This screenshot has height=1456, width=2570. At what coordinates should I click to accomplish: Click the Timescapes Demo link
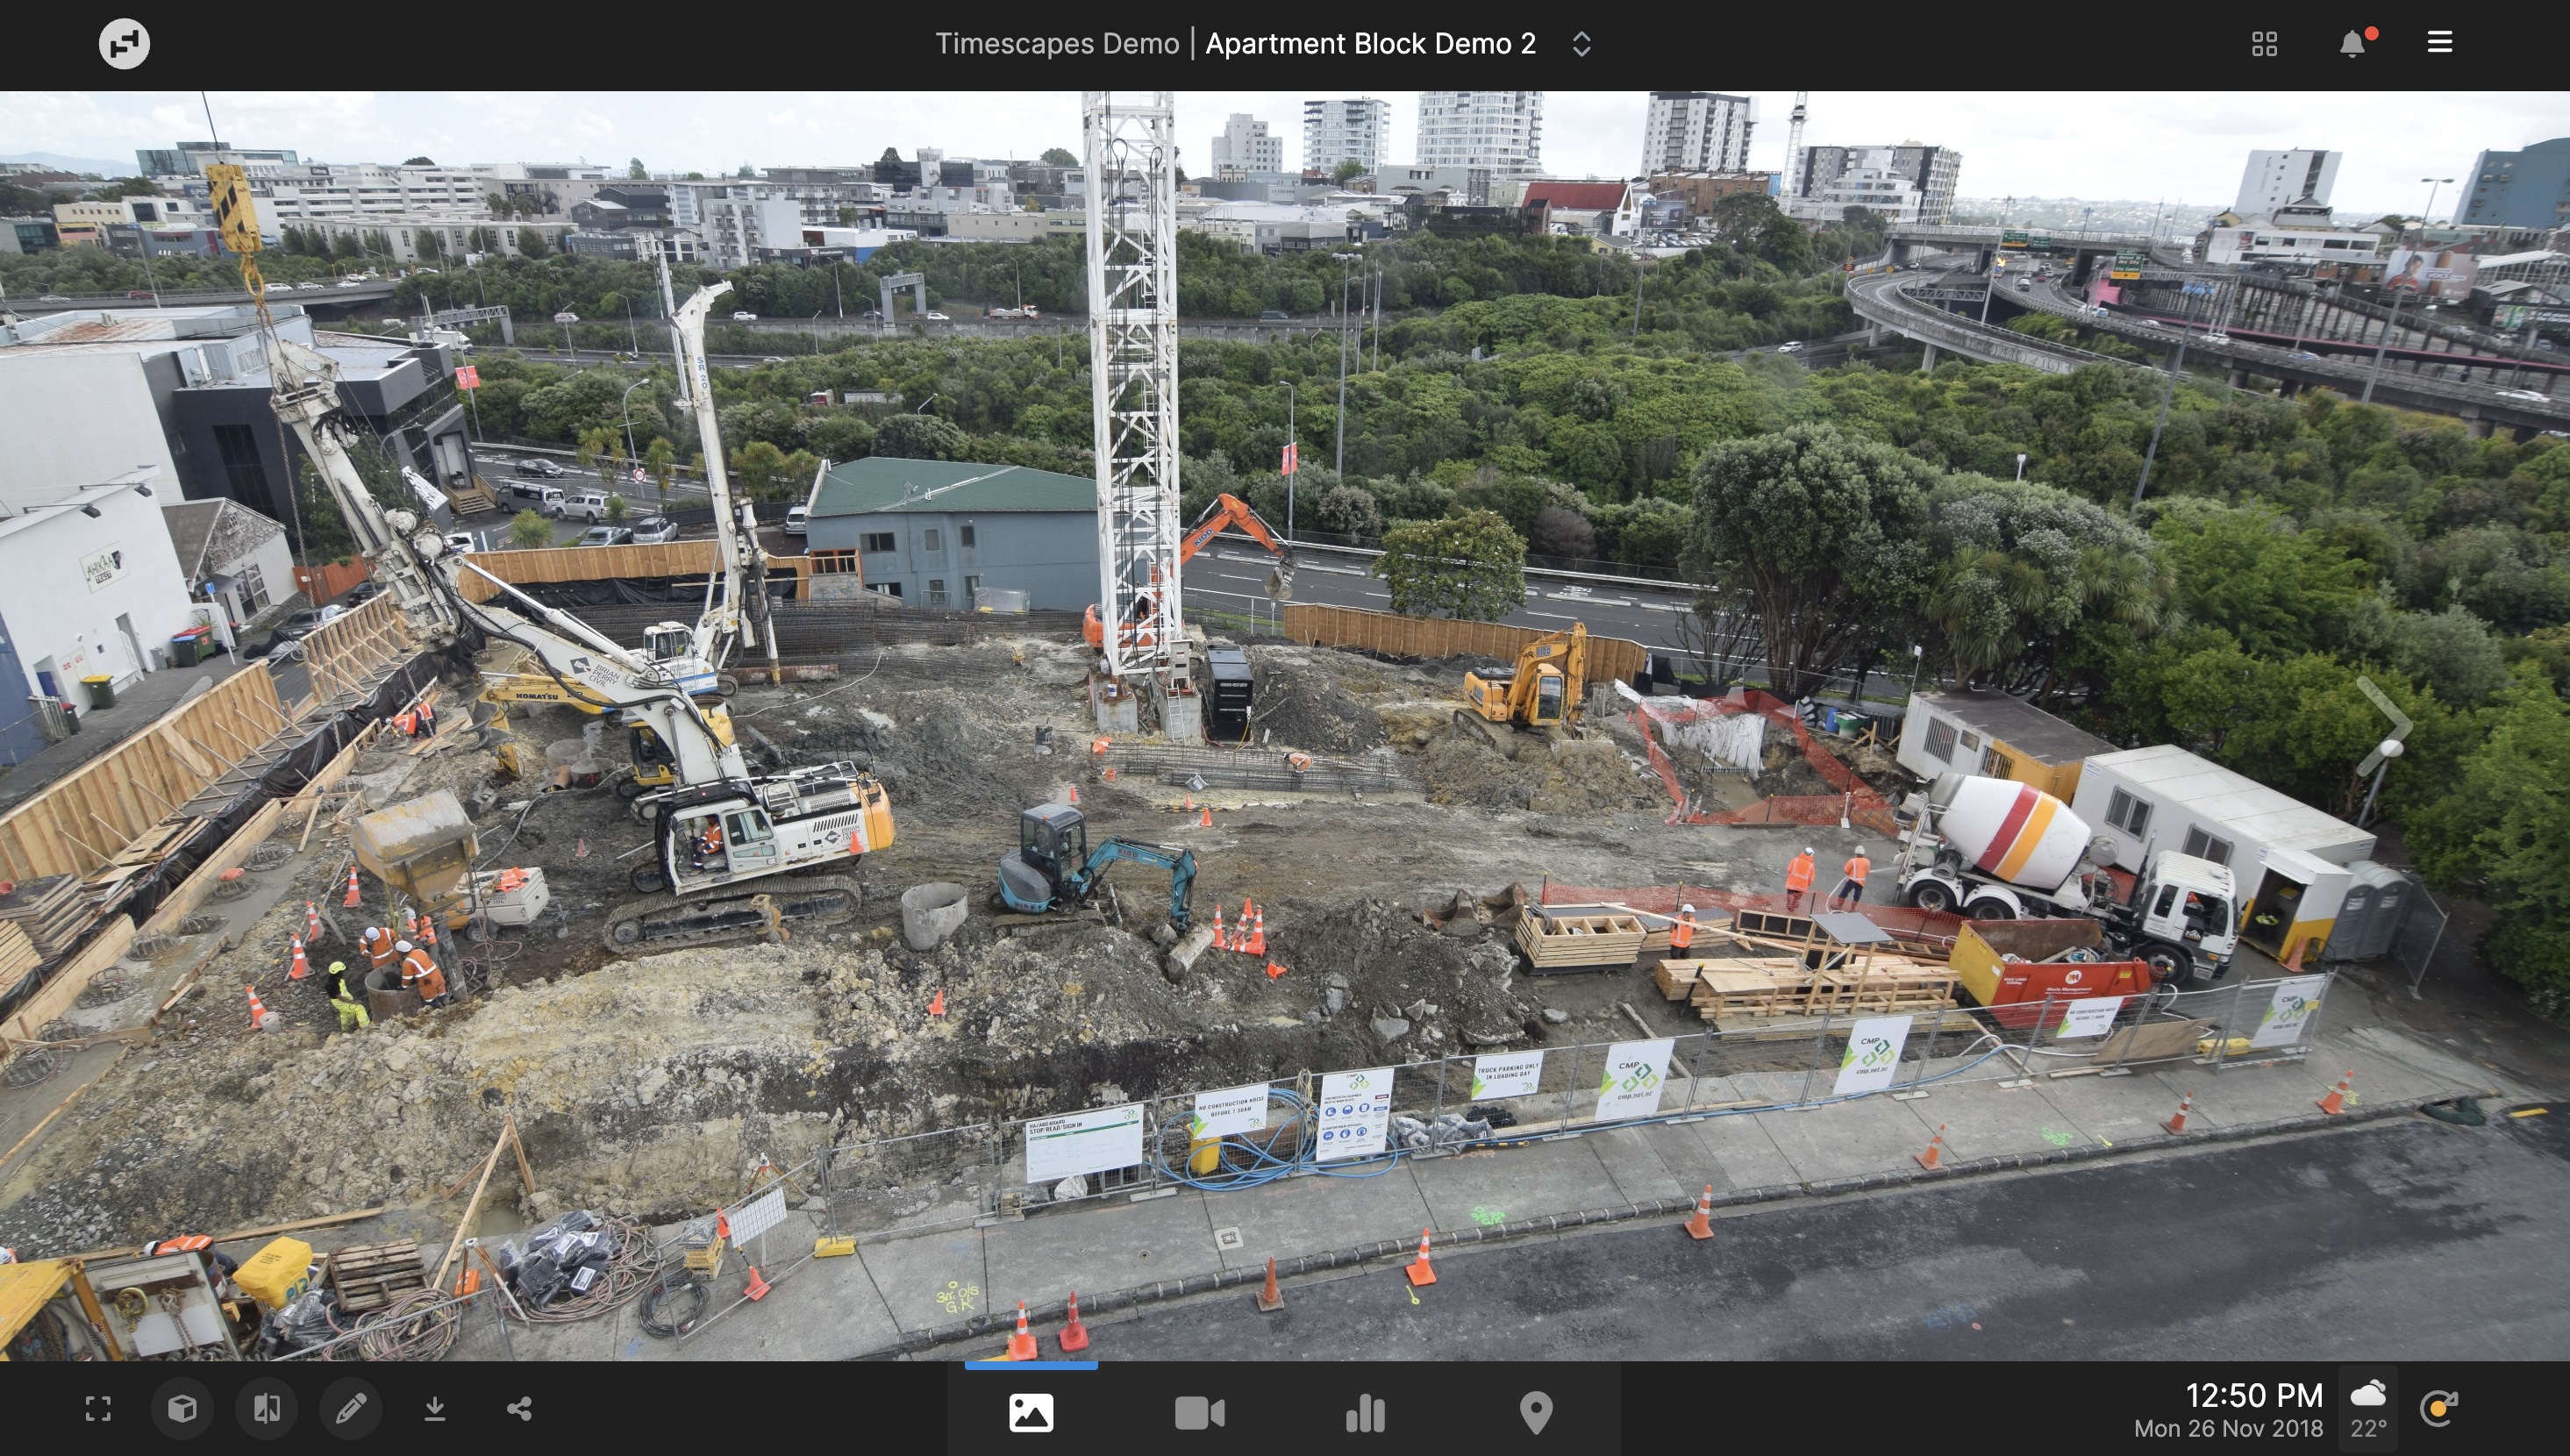(1057, 44)
